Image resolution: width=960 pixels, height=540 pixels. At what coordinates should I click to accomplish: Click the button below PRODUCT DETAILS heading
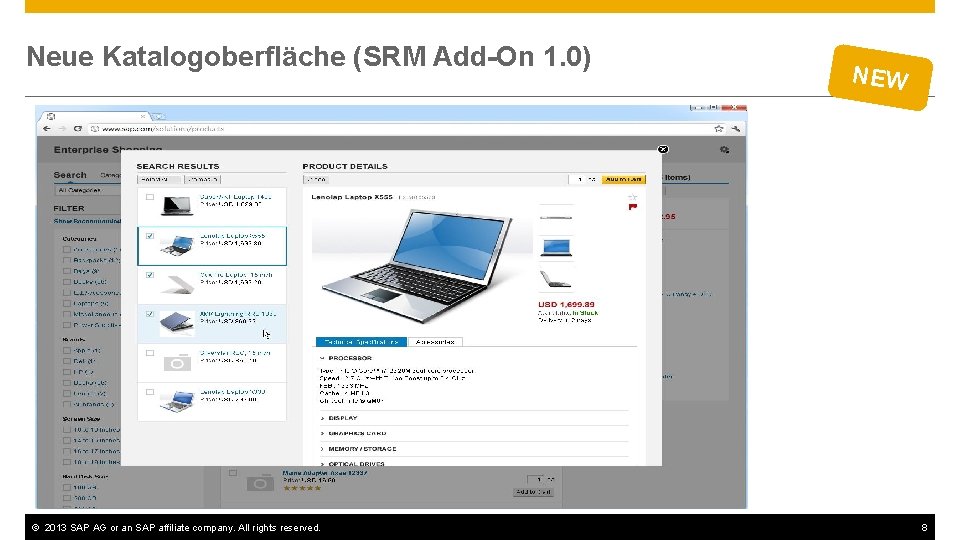tap(317, 179)
